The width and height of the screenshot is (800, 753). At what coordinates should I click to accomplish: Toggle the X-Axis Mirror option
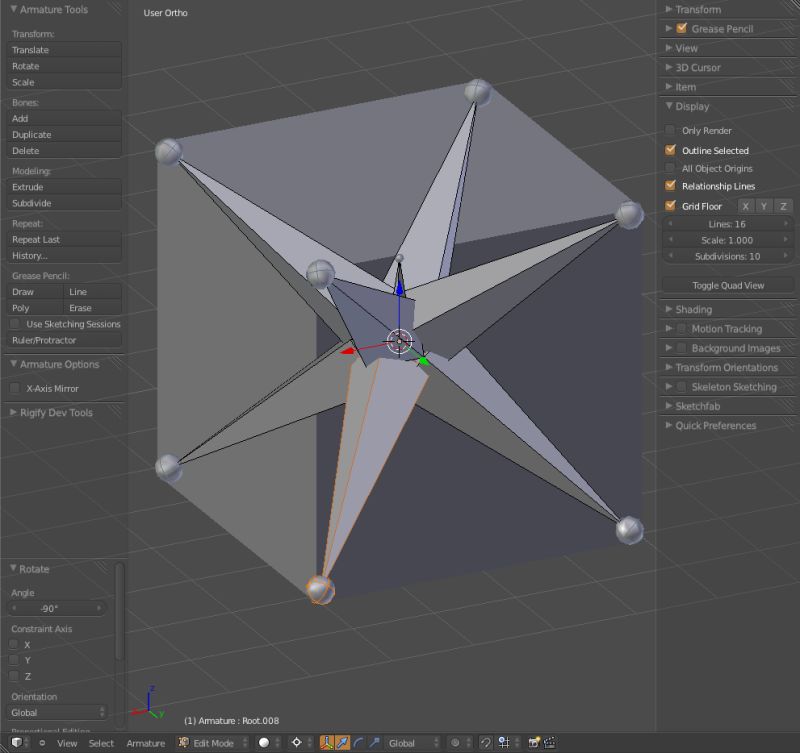coord(15,388)
